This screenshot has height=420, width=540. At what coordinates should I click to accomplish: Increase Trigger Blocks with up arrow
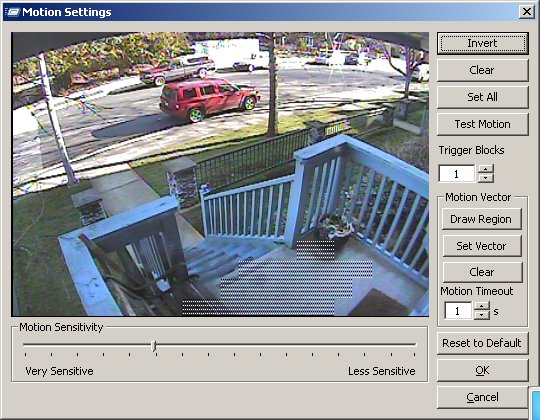pos(486,169)
